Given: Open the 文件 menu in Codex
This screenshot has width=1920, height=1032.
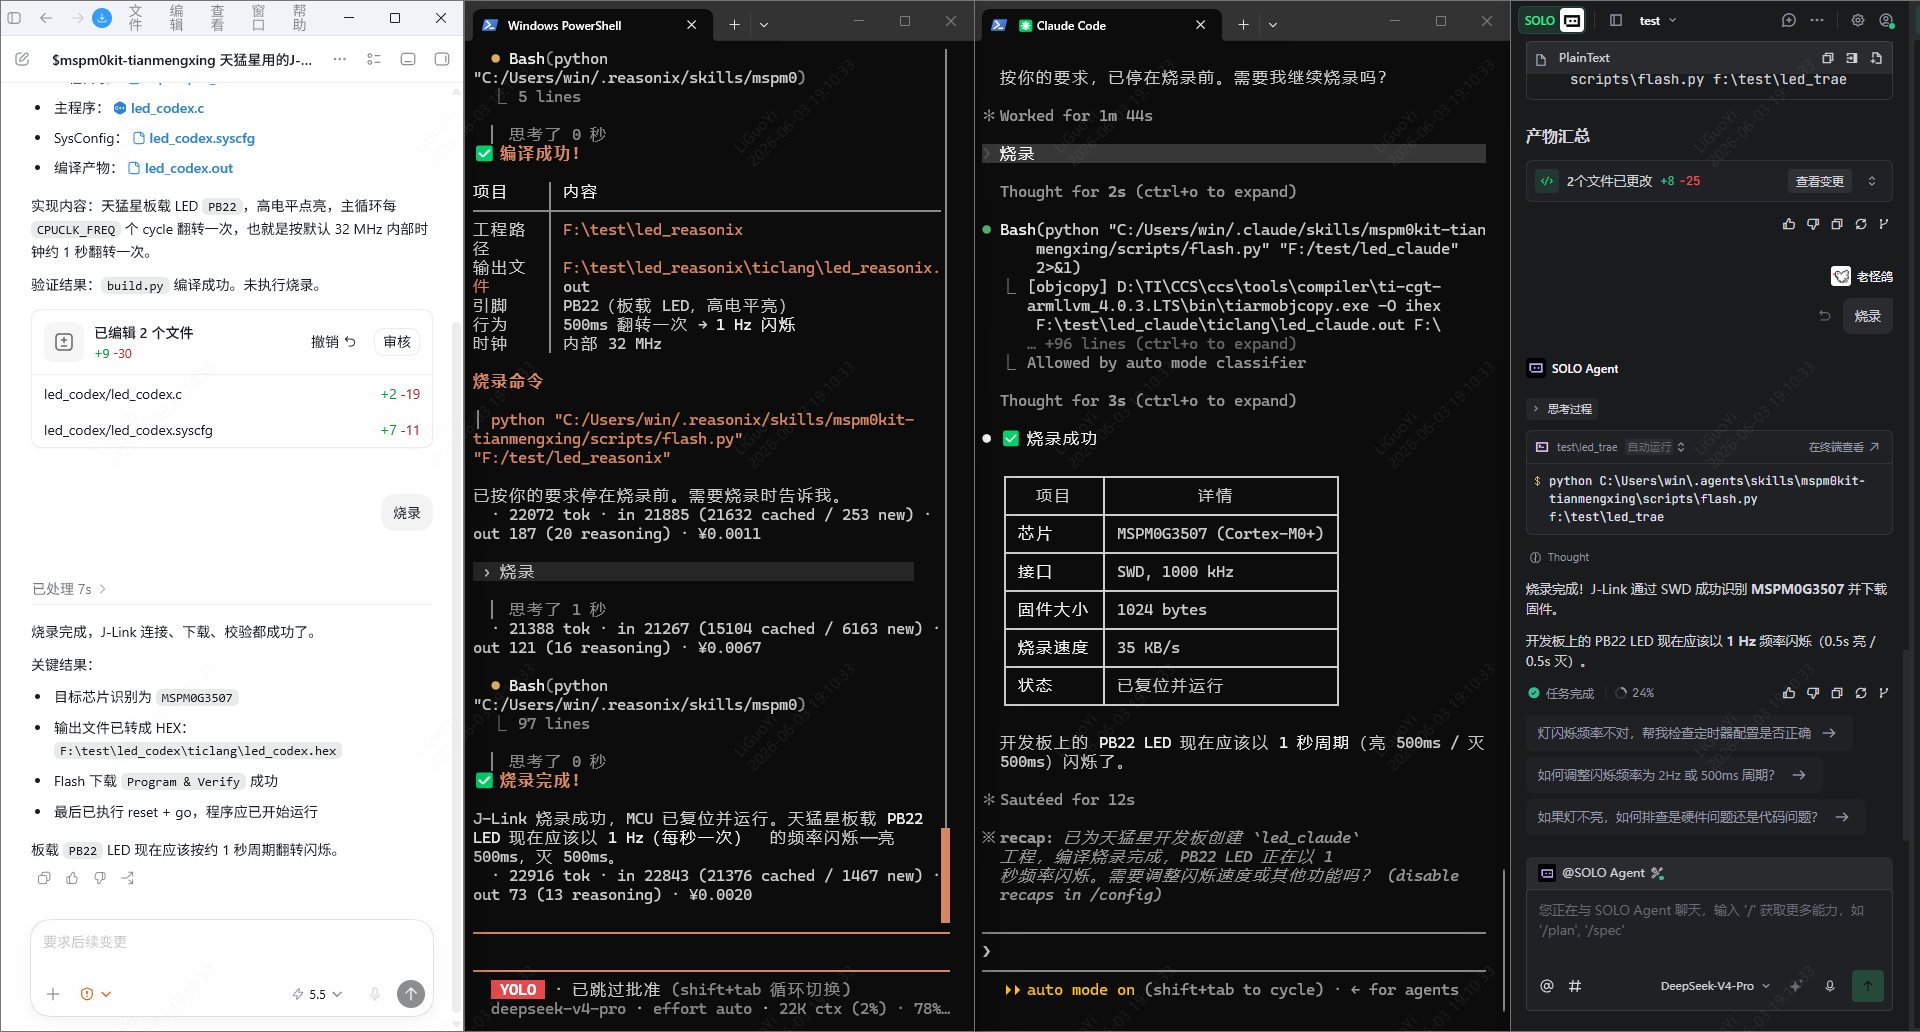Looking at the screenshot, I should pos(135,18).
